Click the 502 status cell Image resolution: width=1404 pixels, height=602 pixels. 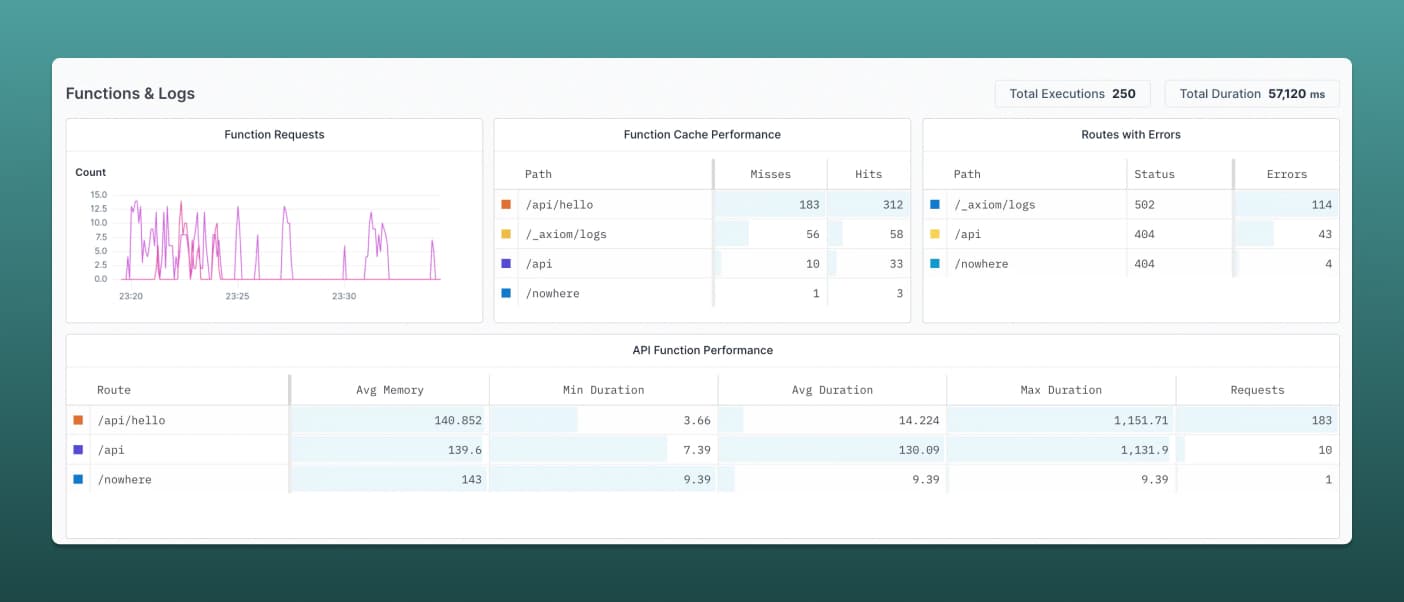click(x=1144, y=204)
